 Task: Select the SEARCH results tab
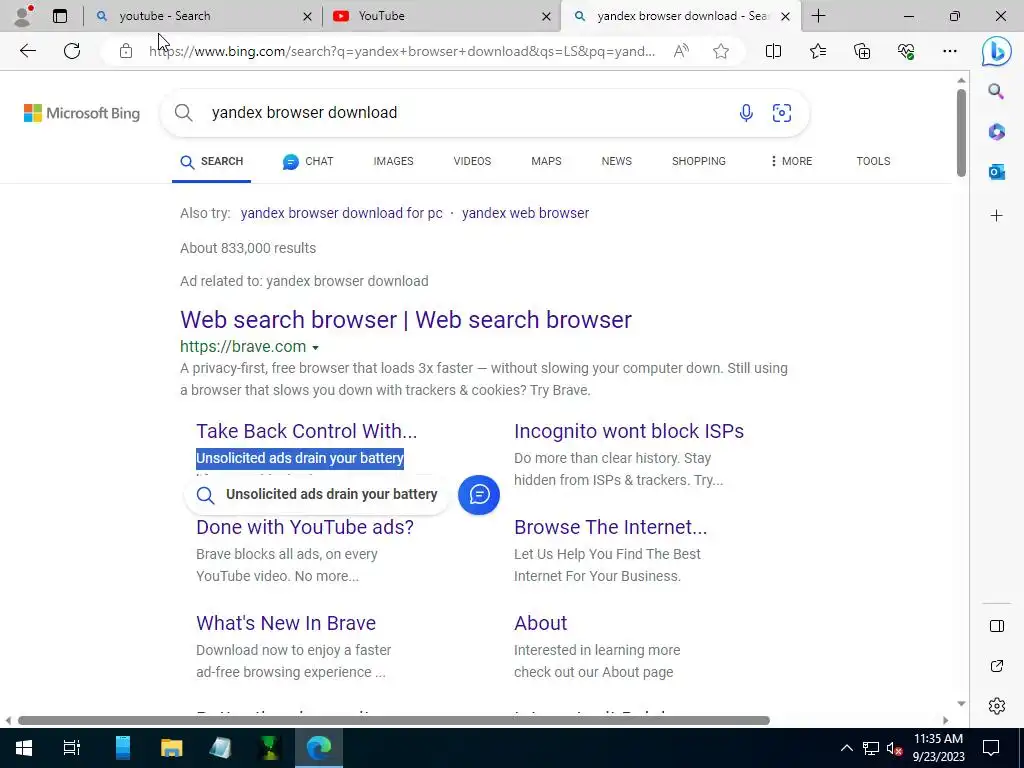point(212,161)
